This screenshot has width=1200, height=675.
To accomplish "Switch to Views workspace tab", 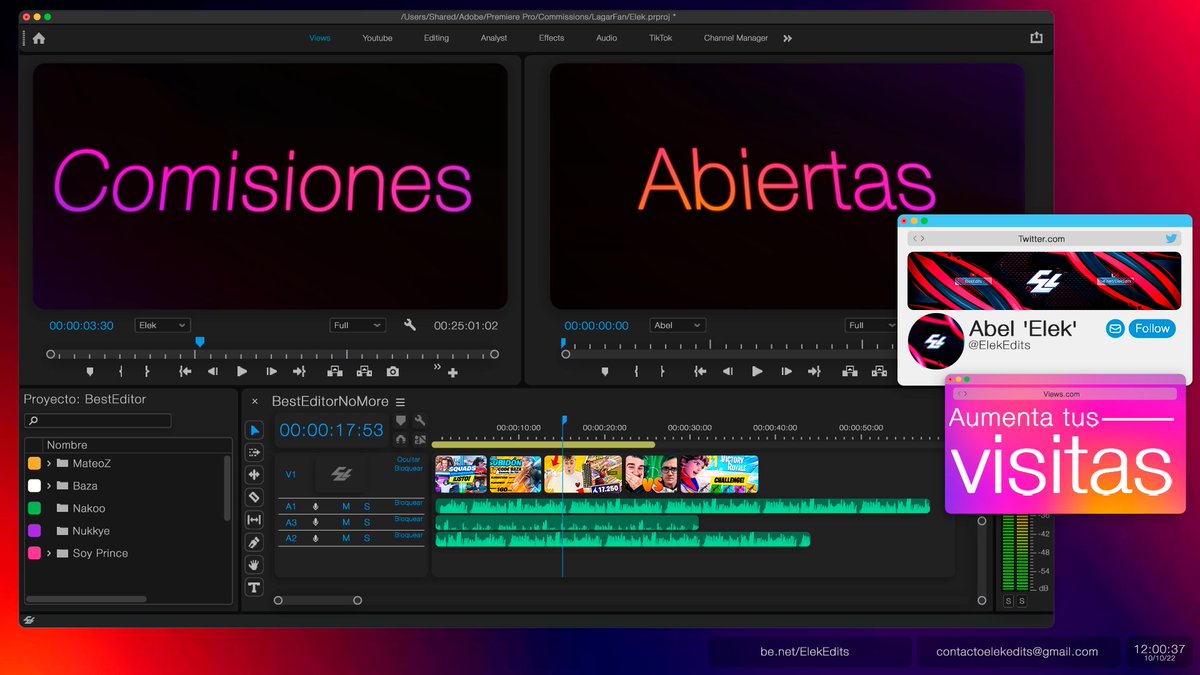I will click(x=320, y=38).
